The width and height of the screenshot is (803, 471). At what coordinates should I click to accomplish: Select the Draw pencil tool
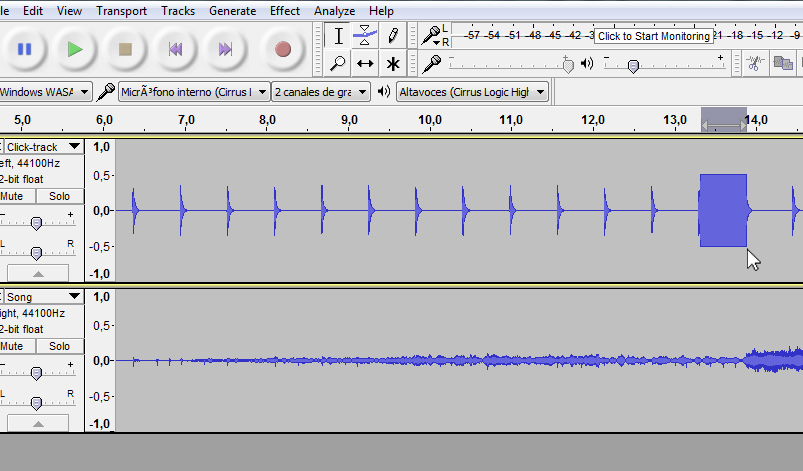point(393,36)
